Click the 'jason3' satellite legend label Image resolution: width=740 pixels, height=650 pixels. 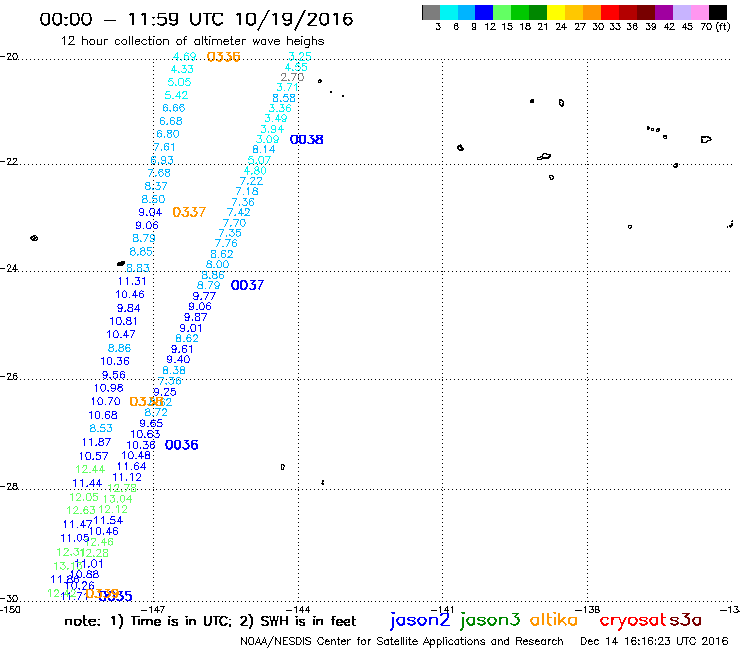[490, 620]
